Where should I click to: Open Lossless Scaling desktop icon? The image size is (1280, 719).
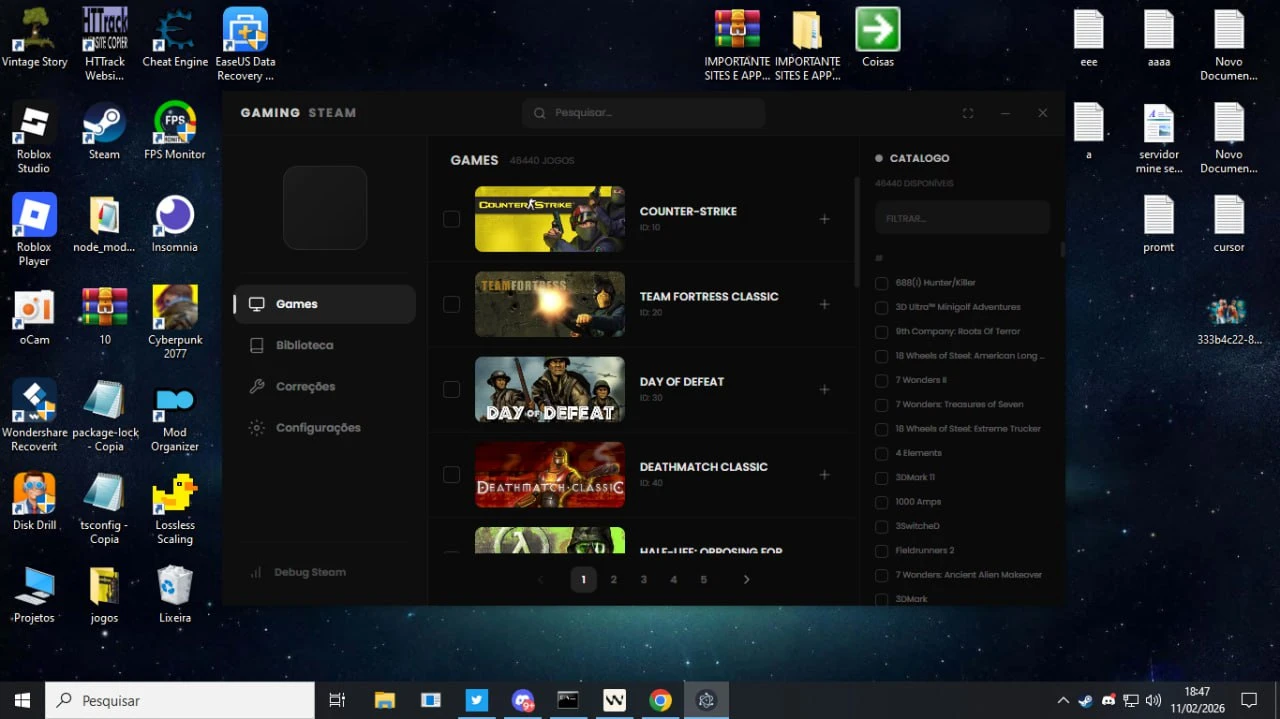pos(175,508)
